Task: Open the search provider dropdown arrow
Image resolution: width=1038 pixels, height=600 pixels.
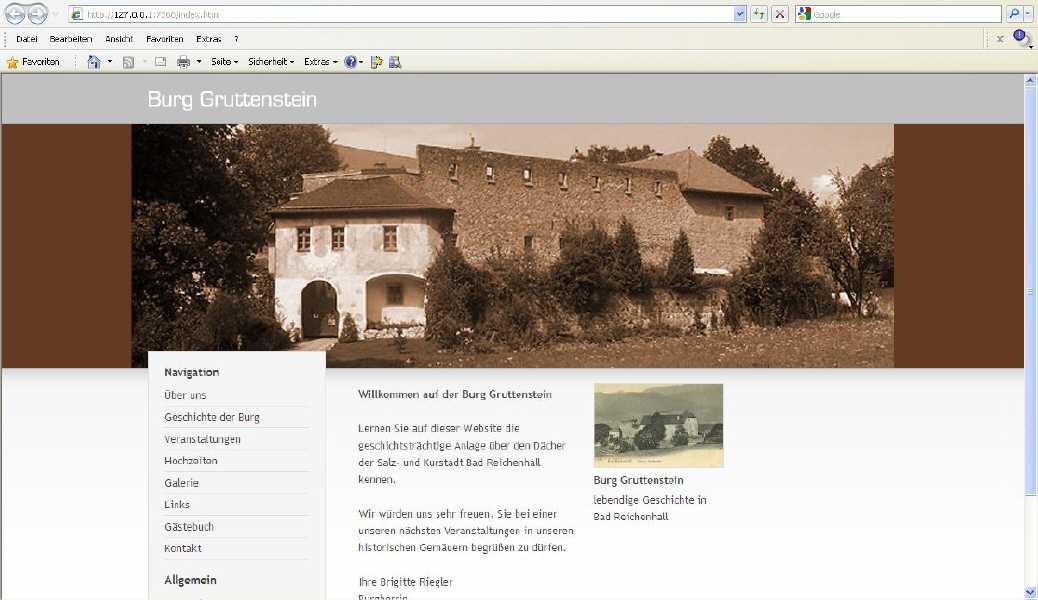Action: click(x=1027, y=14)
